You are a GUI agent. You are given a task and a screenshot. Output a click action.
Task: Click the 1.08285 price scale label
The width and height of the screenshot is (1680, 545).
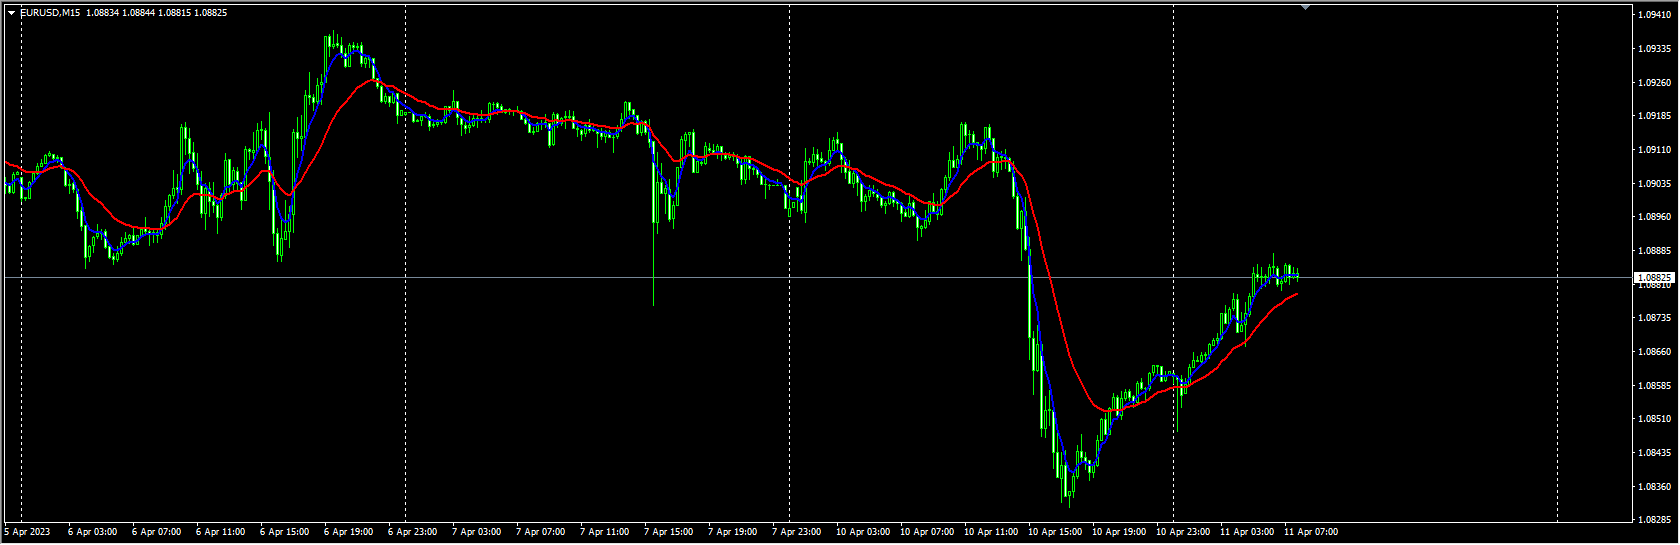click(1656, 520)
